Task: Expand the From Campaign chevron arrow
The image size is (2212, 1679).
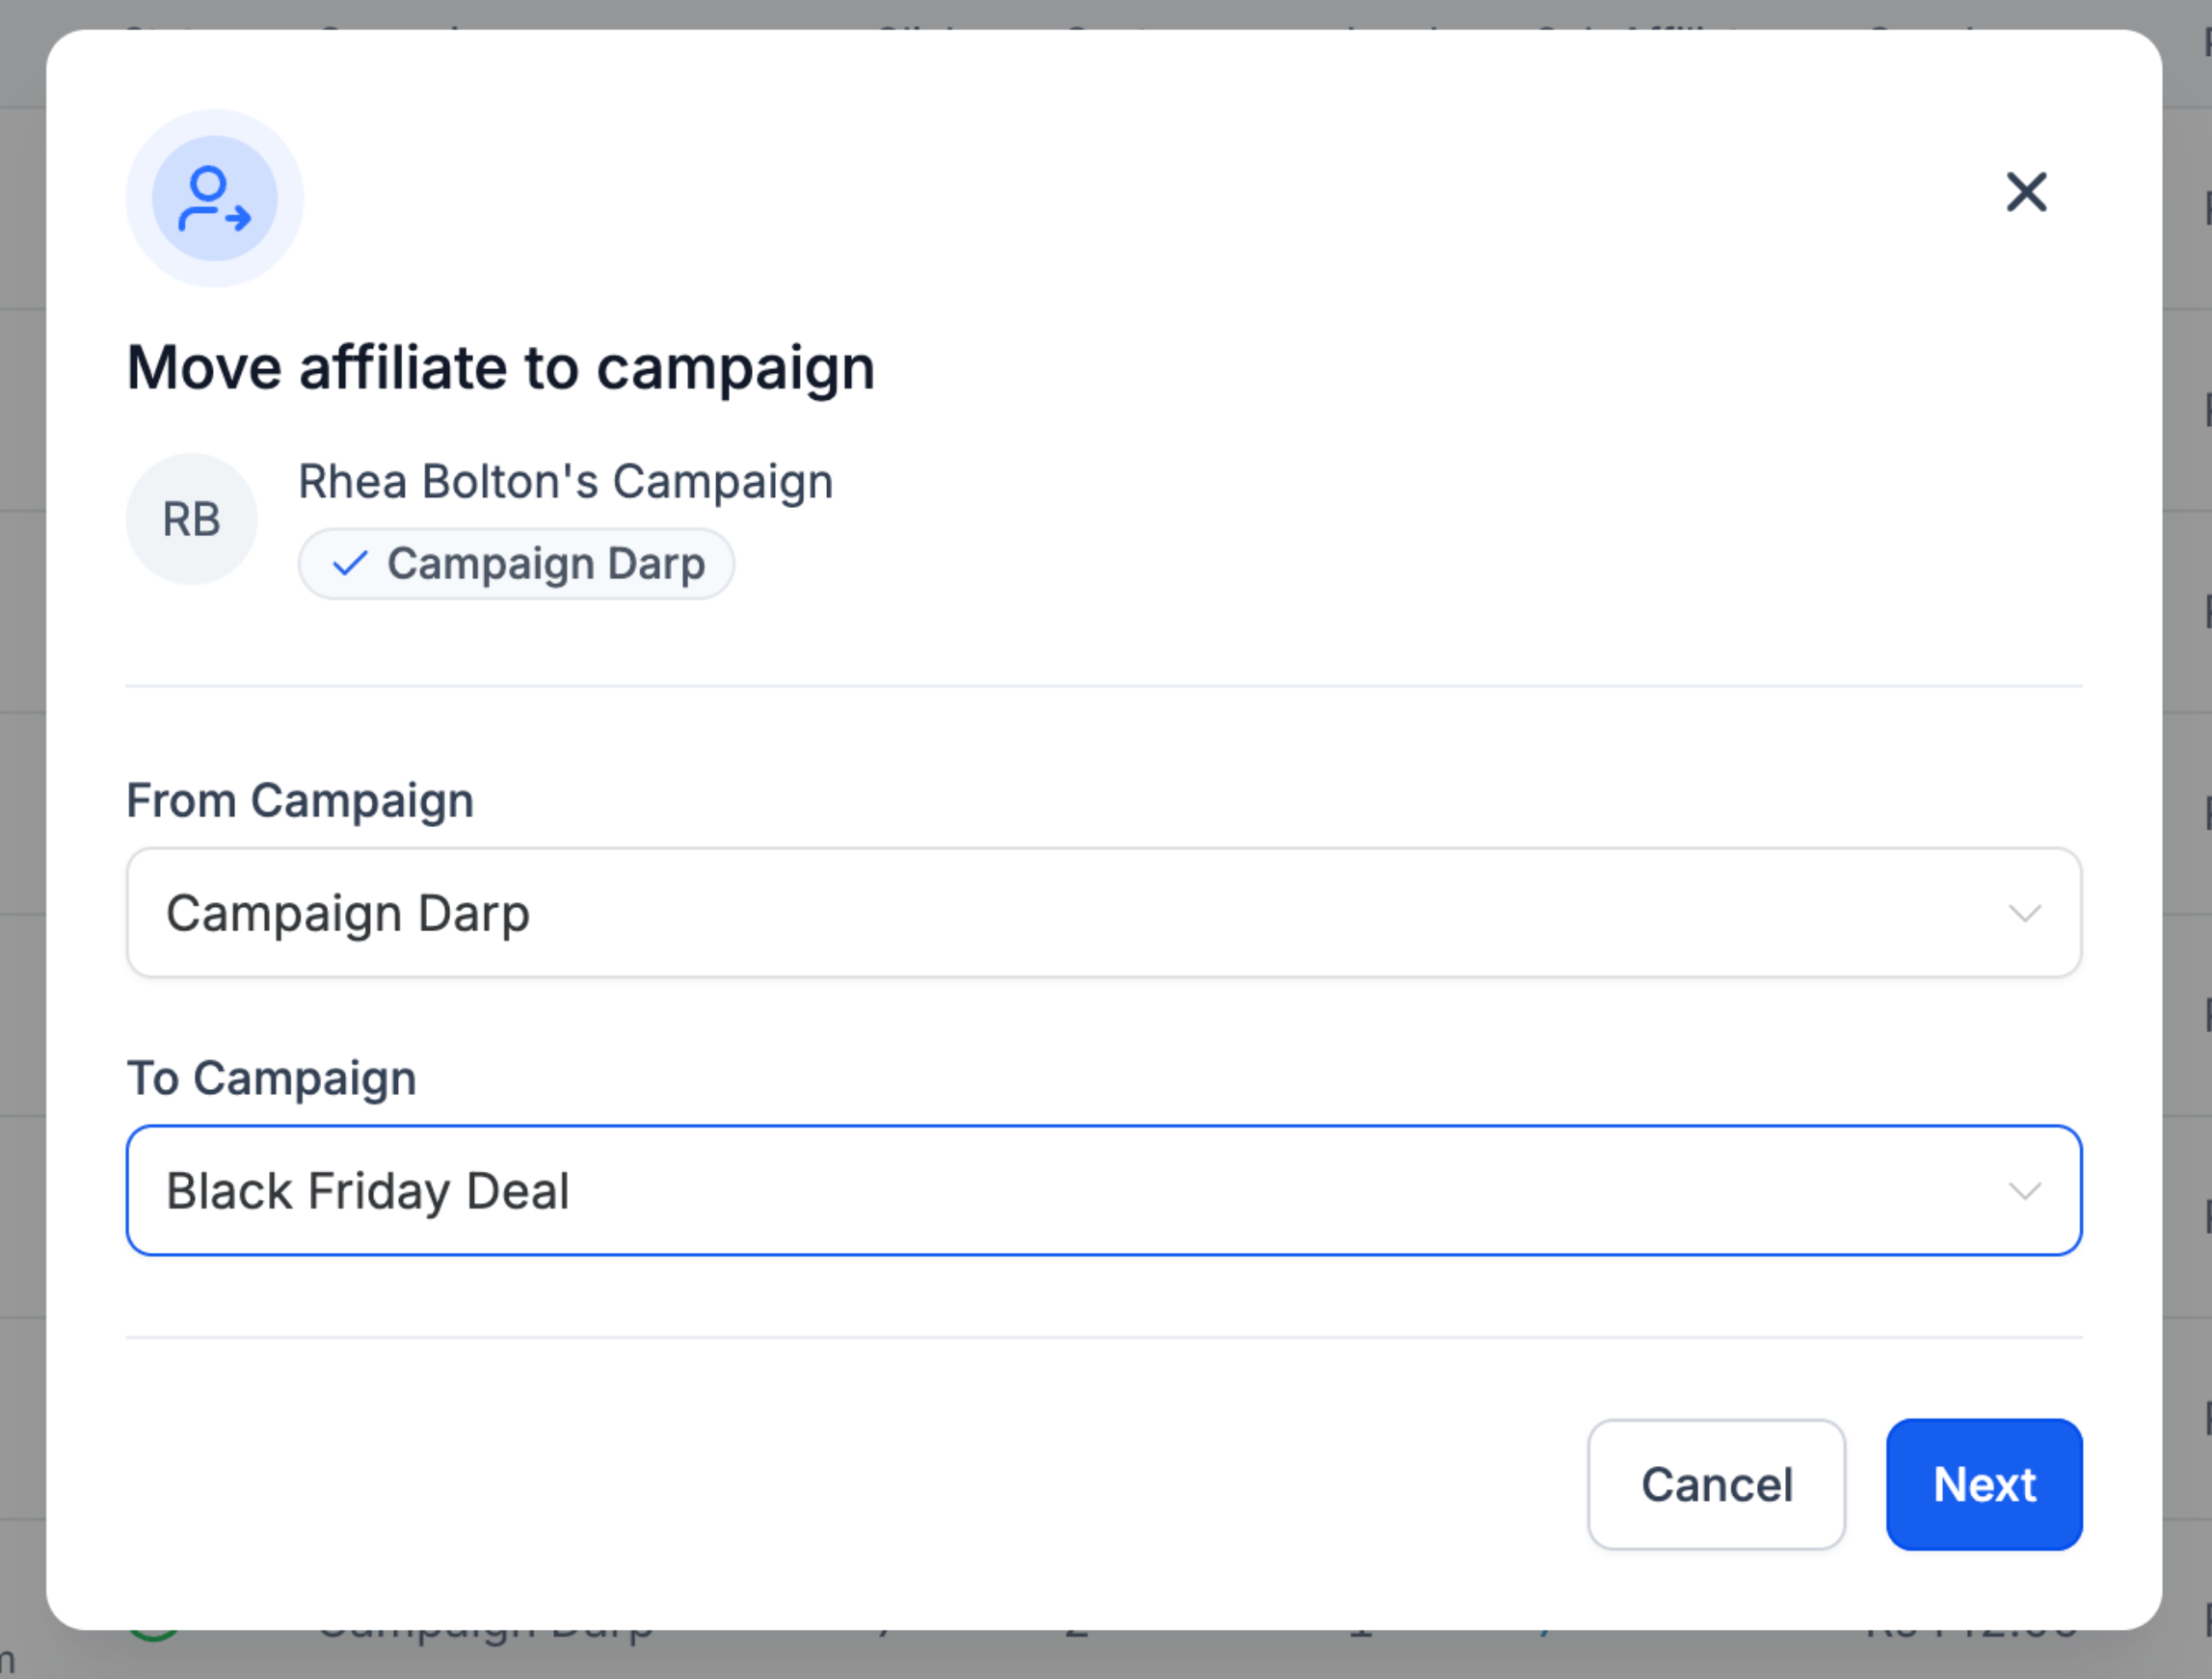Action: pyautogui.click(x=2025, y=913)
